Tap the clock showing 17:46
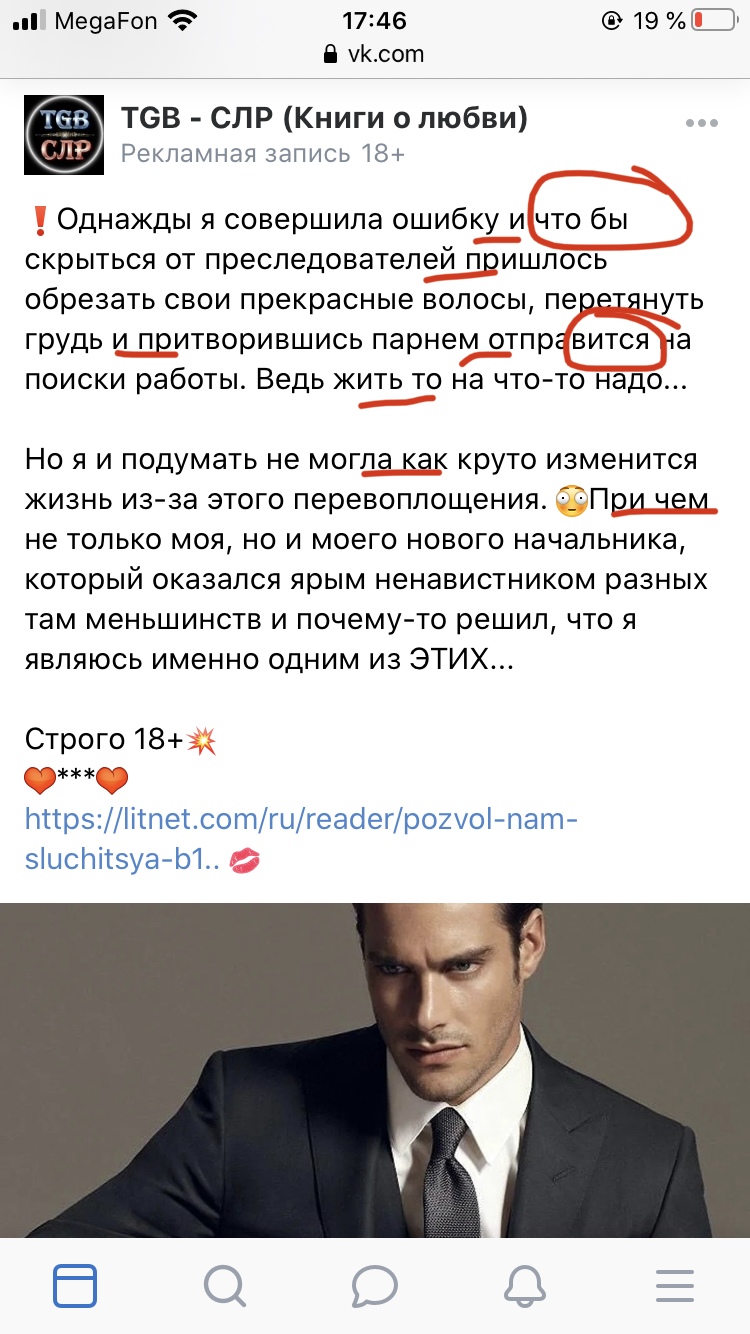Screen dimensions: 750x1334 pyautogui.click(x=374, y=20)
